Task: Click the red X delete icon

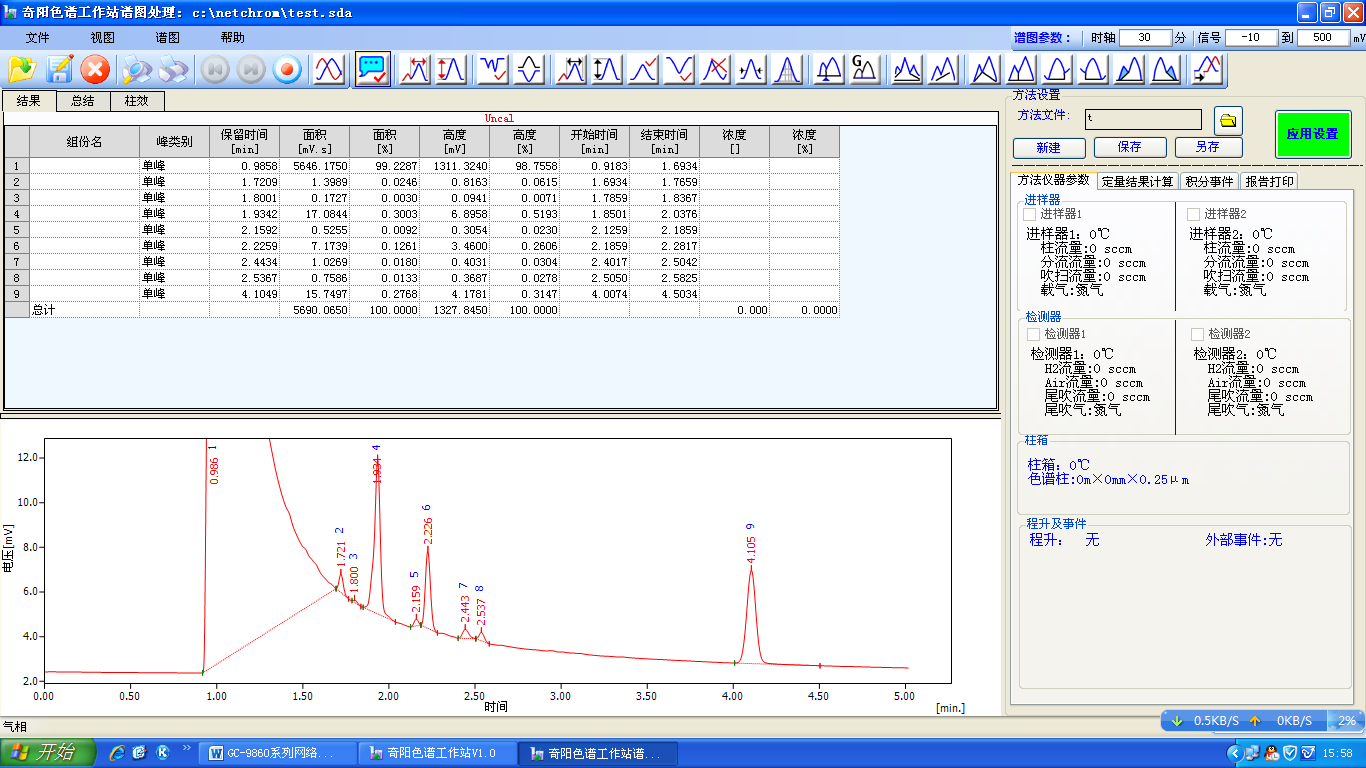Action: pyautogui.click(x=95, y=69)
